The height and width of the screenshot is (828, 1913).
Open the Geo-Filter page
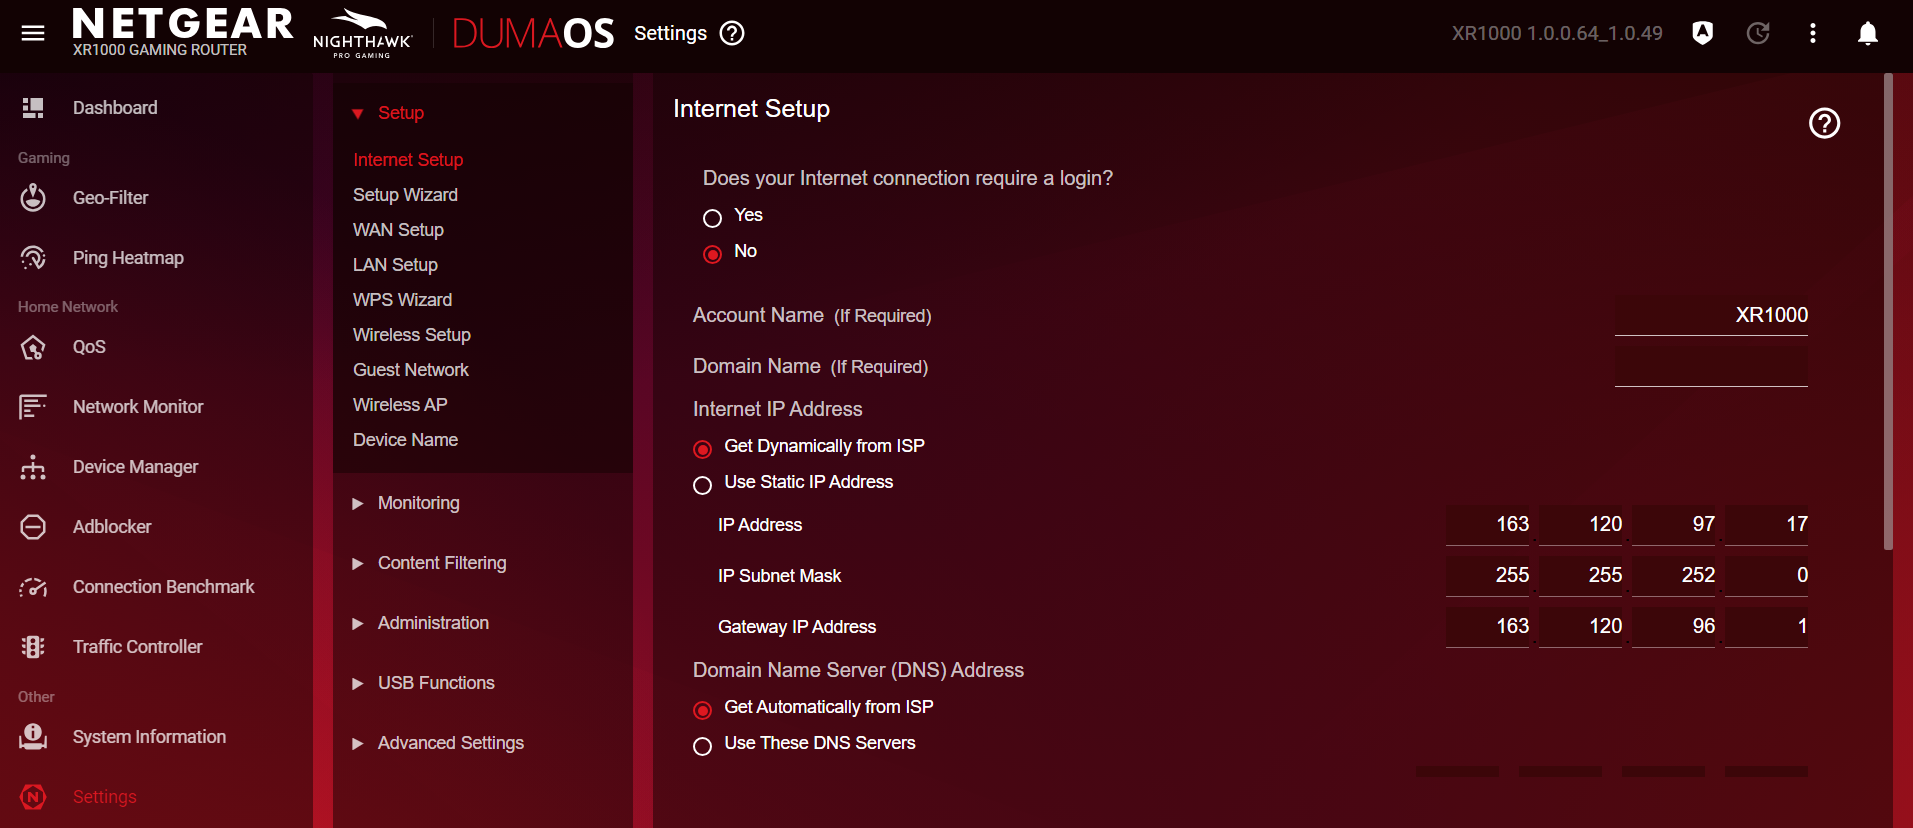[110, 198]
